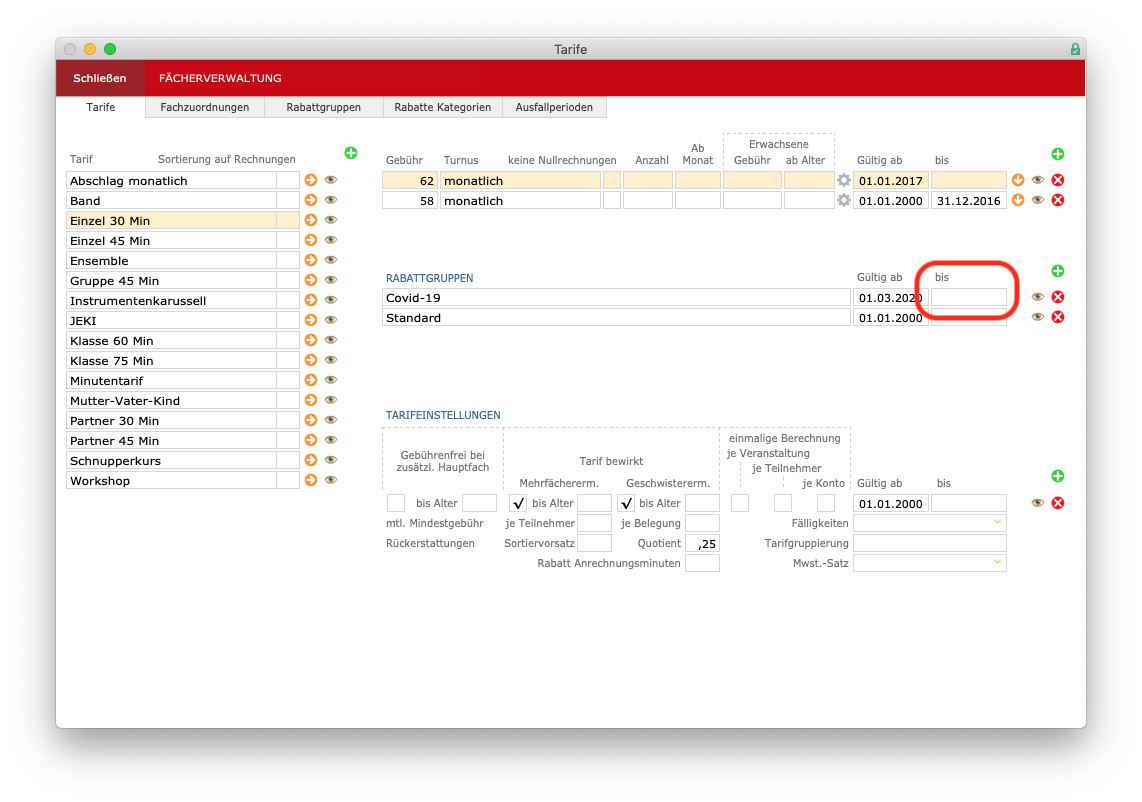Uncheck the Geschwistererm. checkbox
This screenshot has height=802, width=1142.
[x=626, y=503]
